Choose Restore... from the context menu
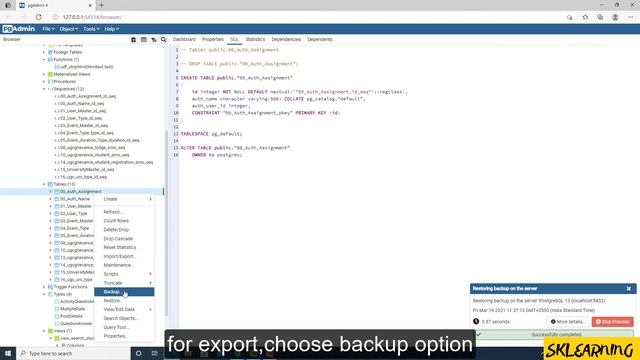640x360 pixels. pyautogui.click(x=124, y=301)
